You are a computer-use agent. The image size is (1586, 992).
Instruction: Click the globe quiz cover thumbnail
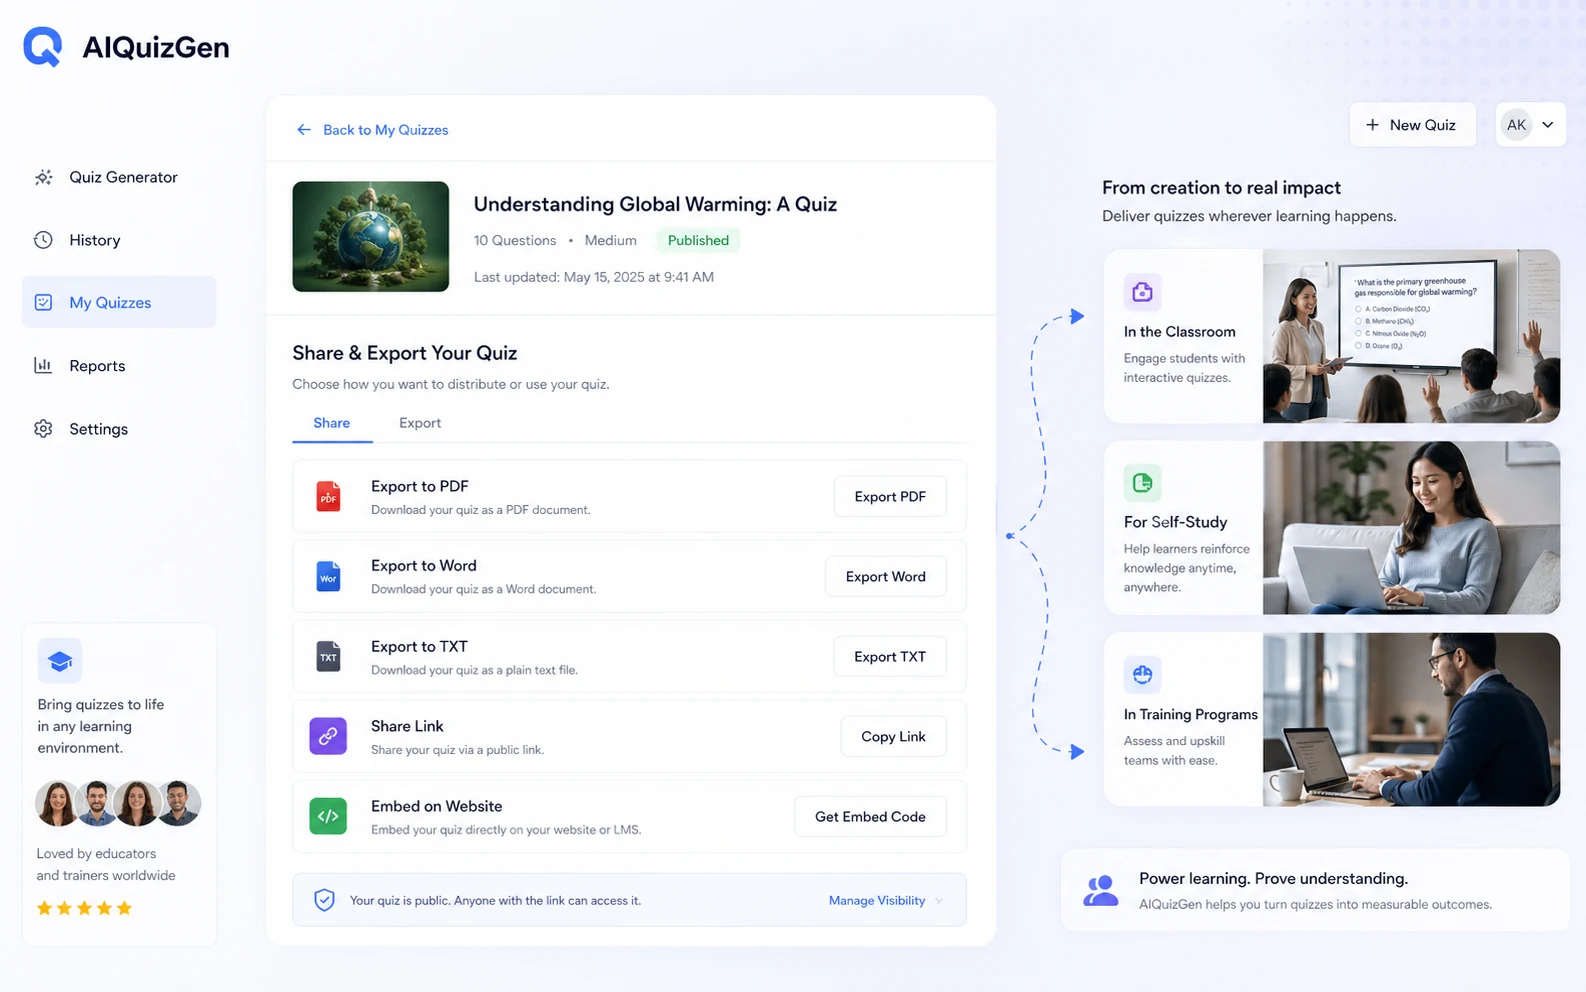(371, 236)
